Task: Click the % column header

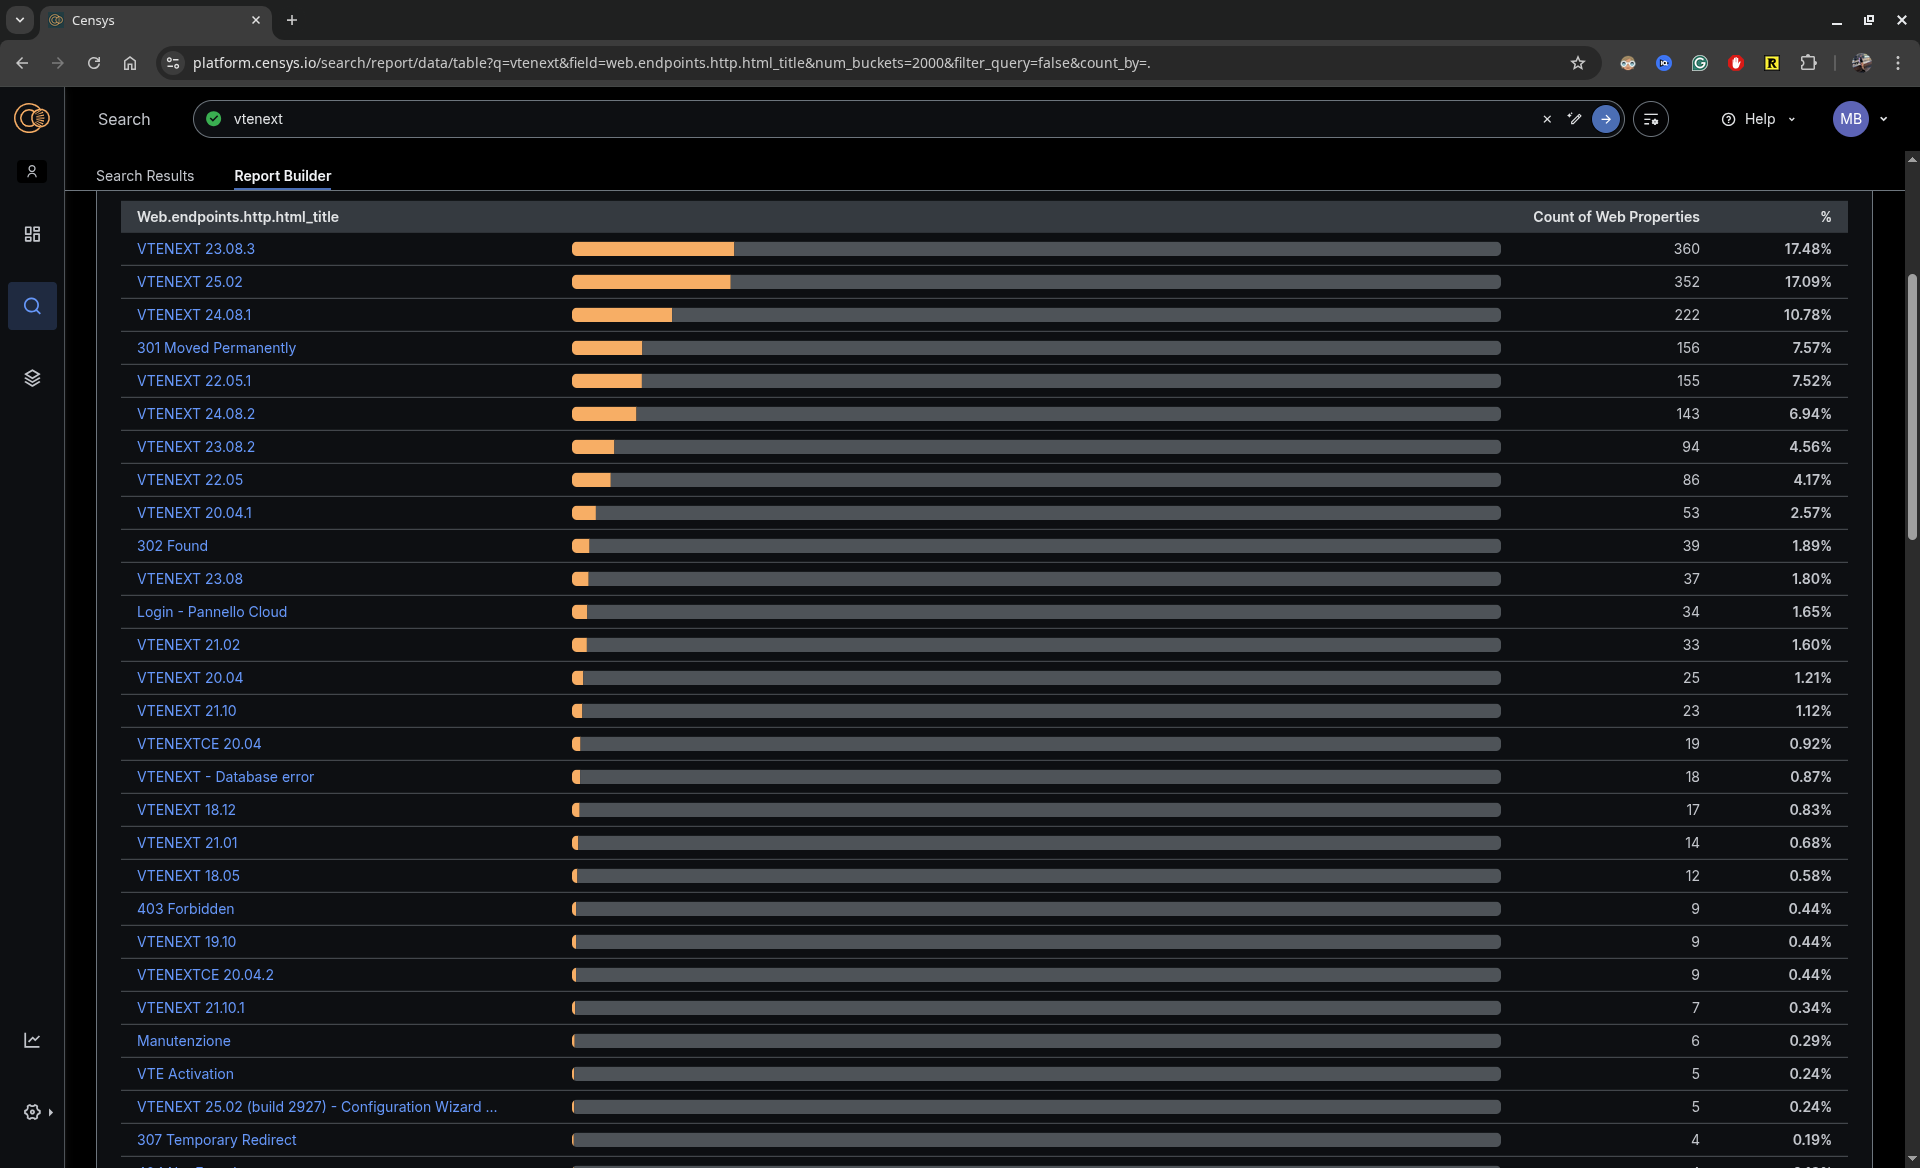Action: [1826, 217]
